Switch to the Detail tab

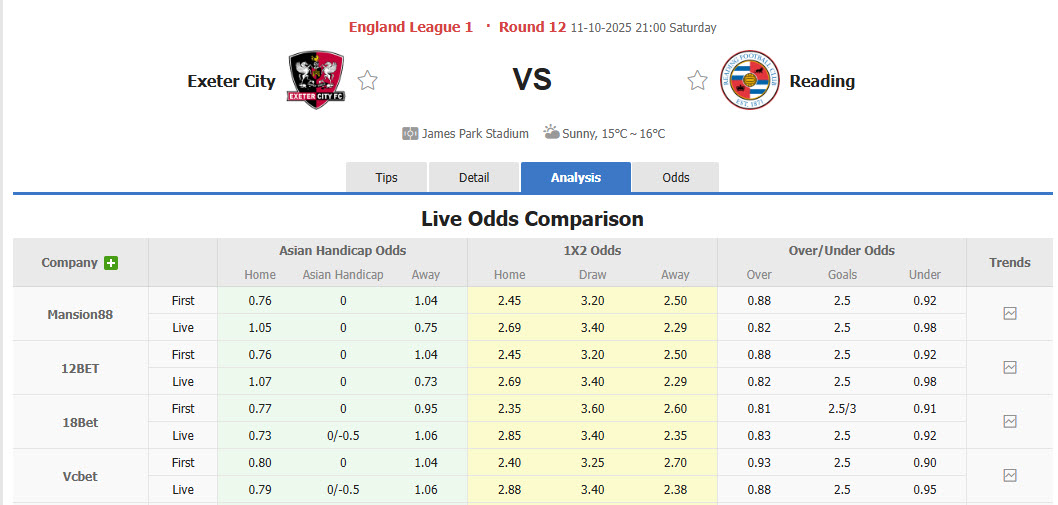point(474,177)
